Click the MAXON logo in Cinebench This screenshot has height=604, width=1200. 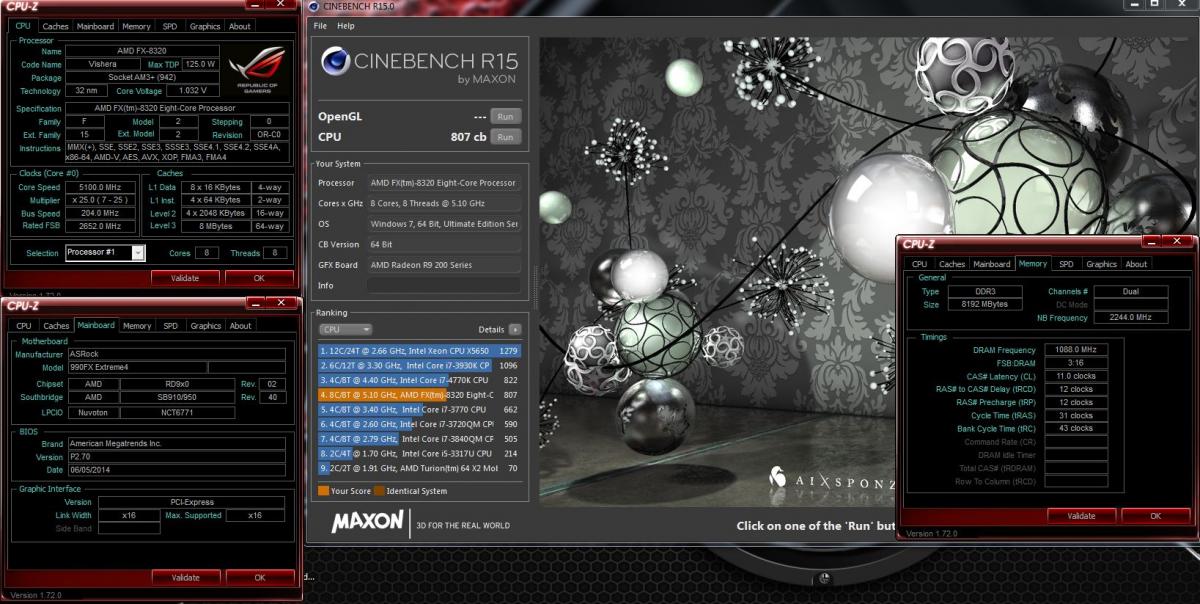pyautogui.click(x=367, y=522)
